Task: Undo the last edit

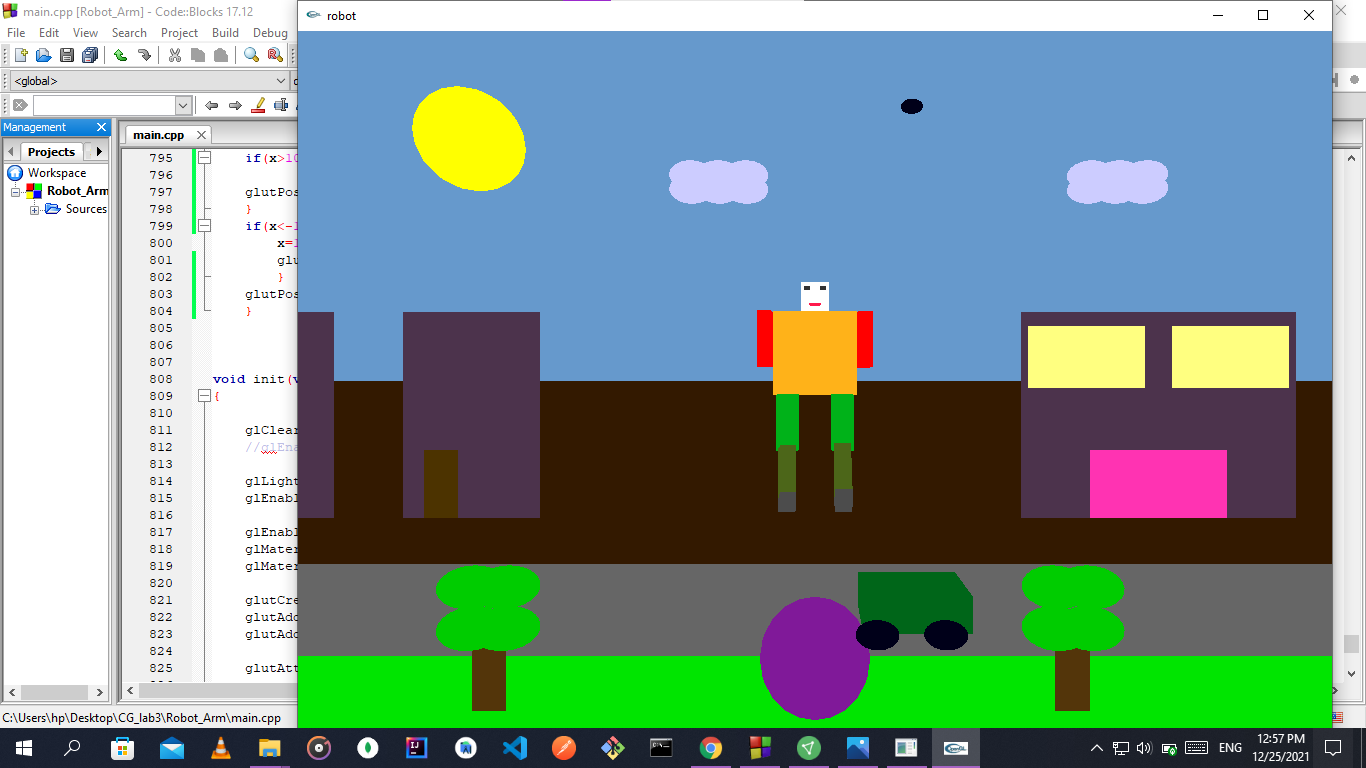Action: (x=120, y=56)
